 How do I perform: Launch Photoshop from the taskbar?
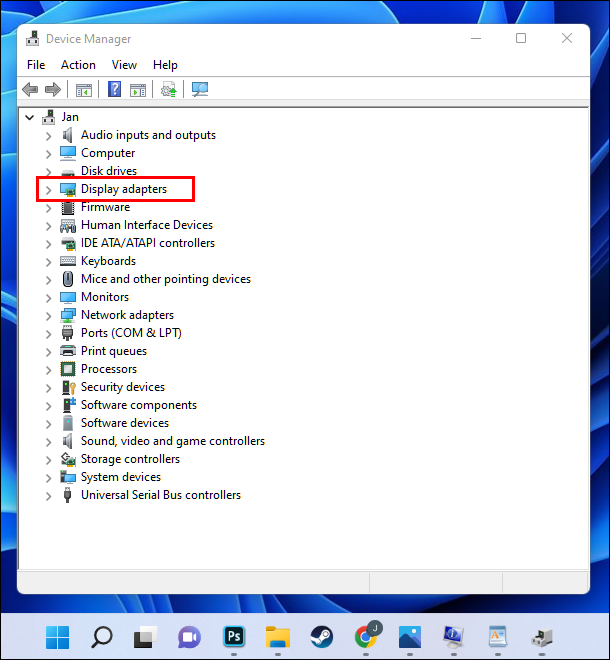[234, 636]
